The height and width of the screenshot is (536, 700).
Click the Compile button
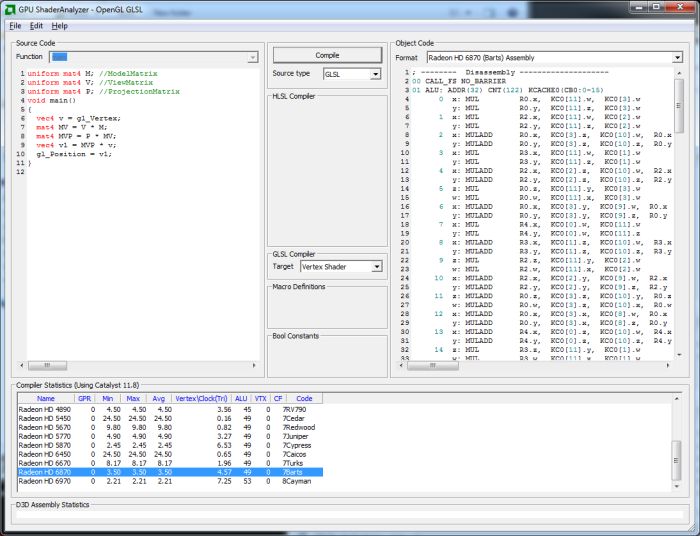pyautogui.click(x=327, y=55)
